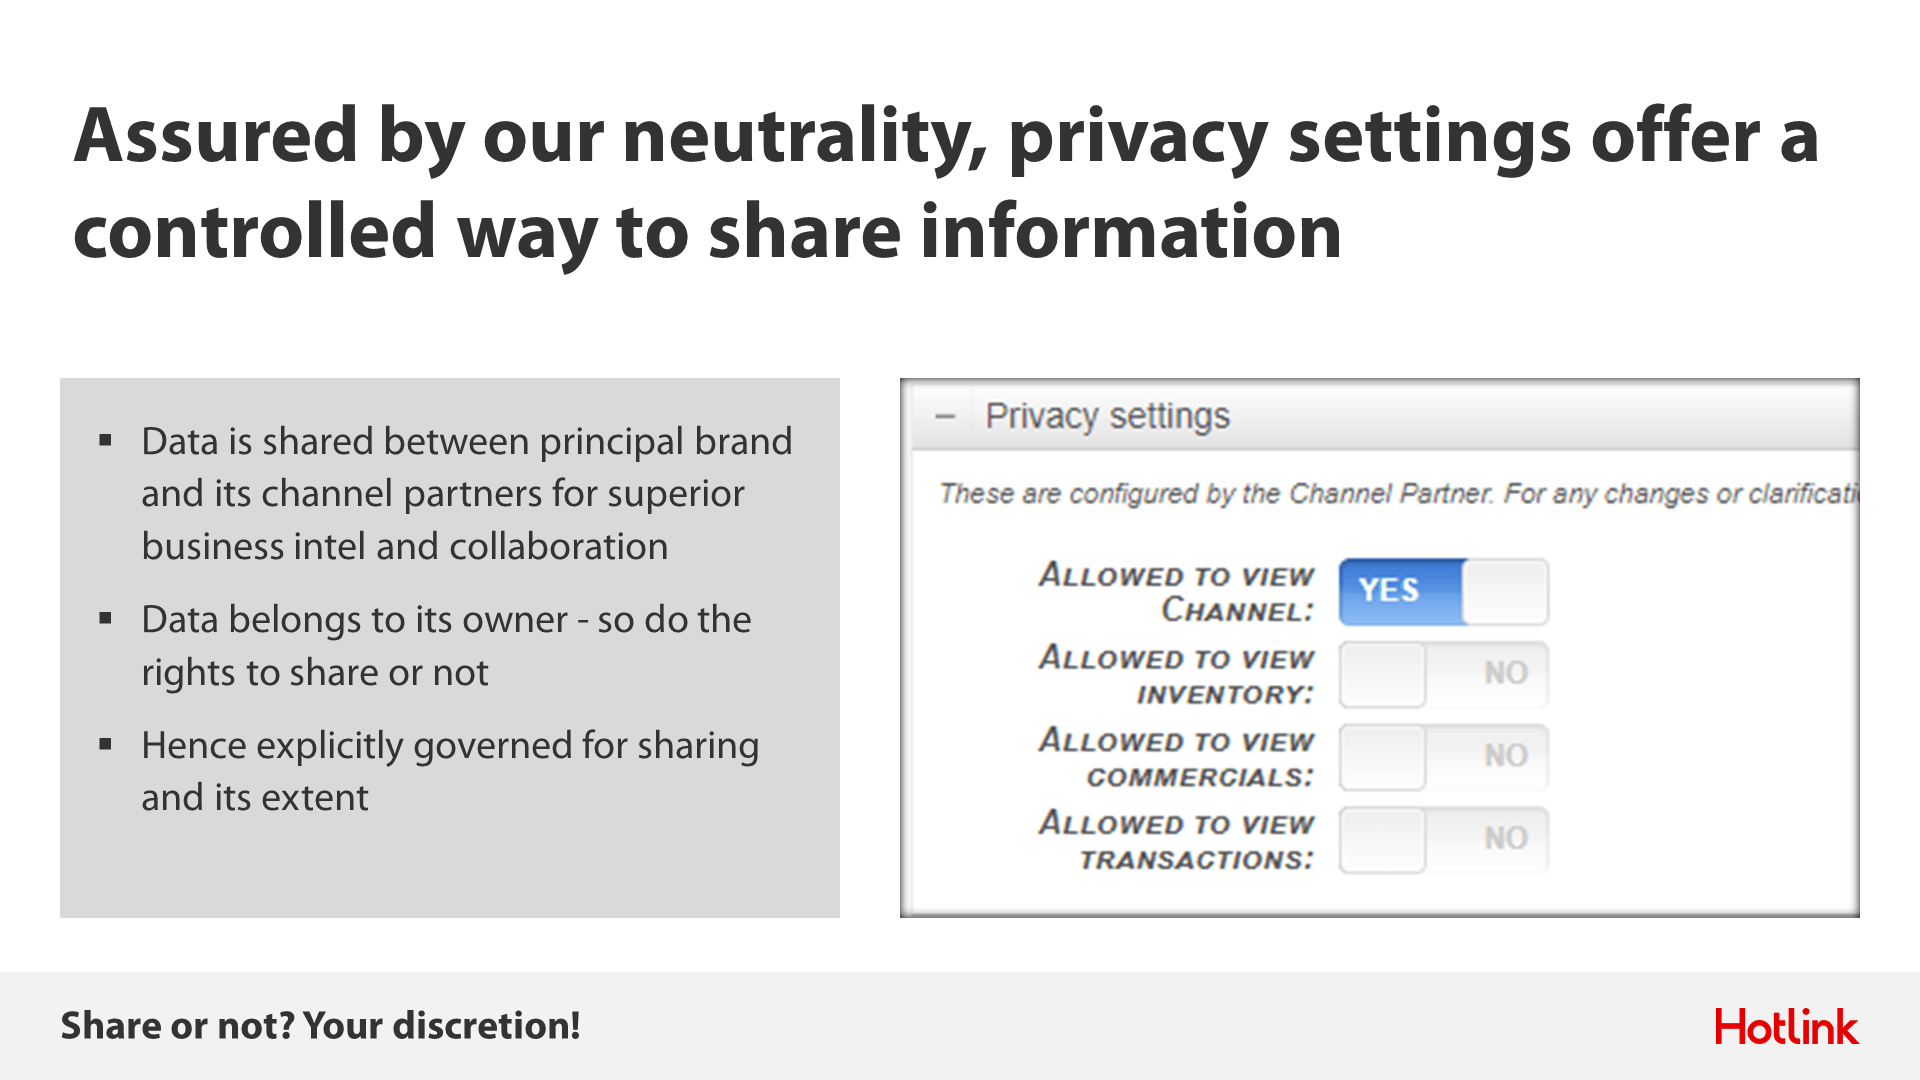The image size is (1920, 1080).
Task: Enable Allowed to View Commercials toggle
Action: click(1443, 758)
